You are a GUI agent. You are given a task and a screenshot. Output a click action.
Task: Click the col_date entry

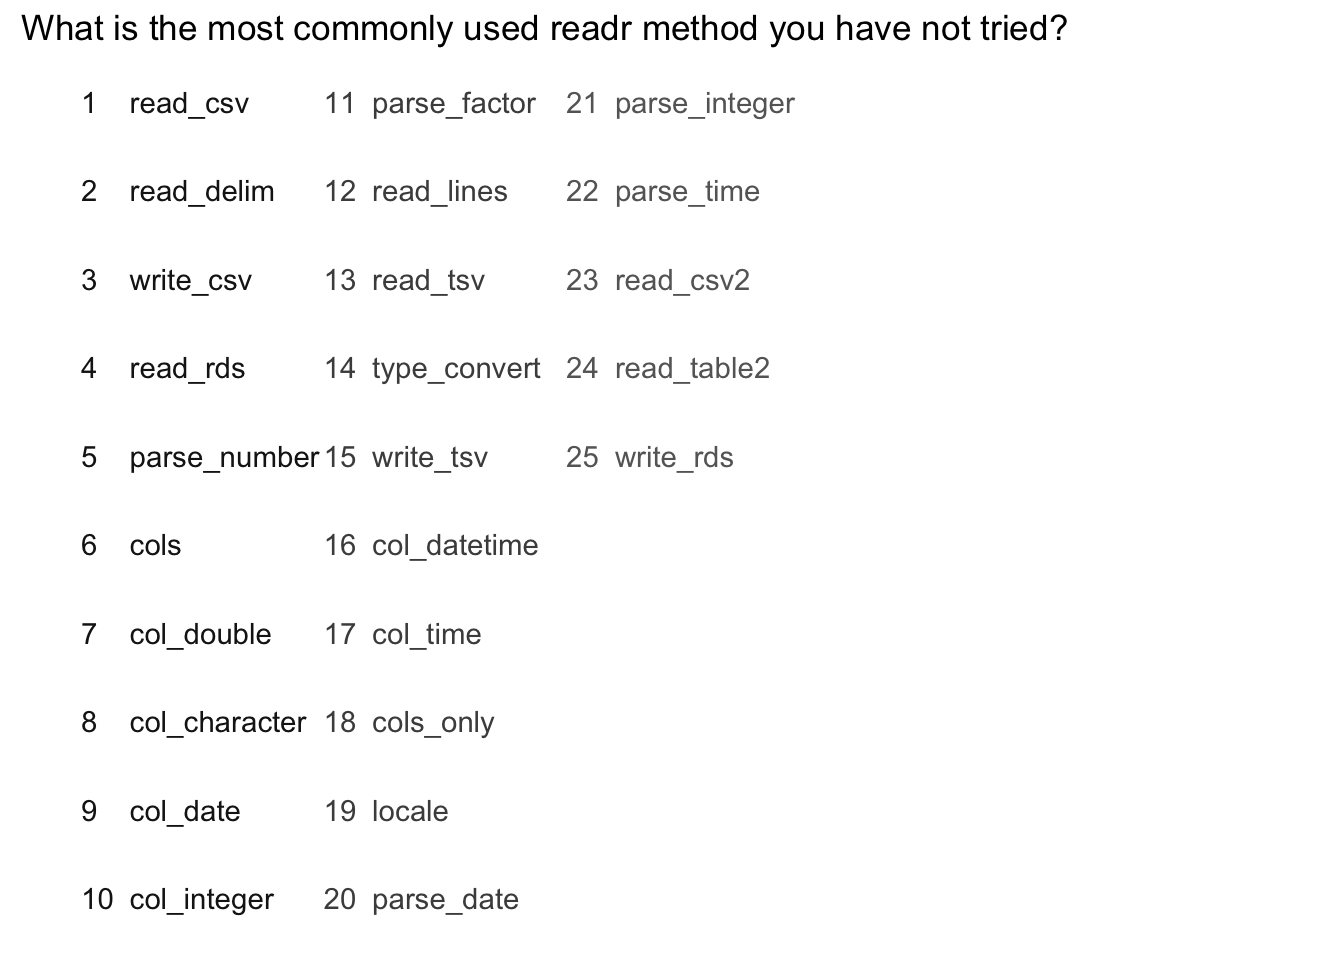click(185, 812)
